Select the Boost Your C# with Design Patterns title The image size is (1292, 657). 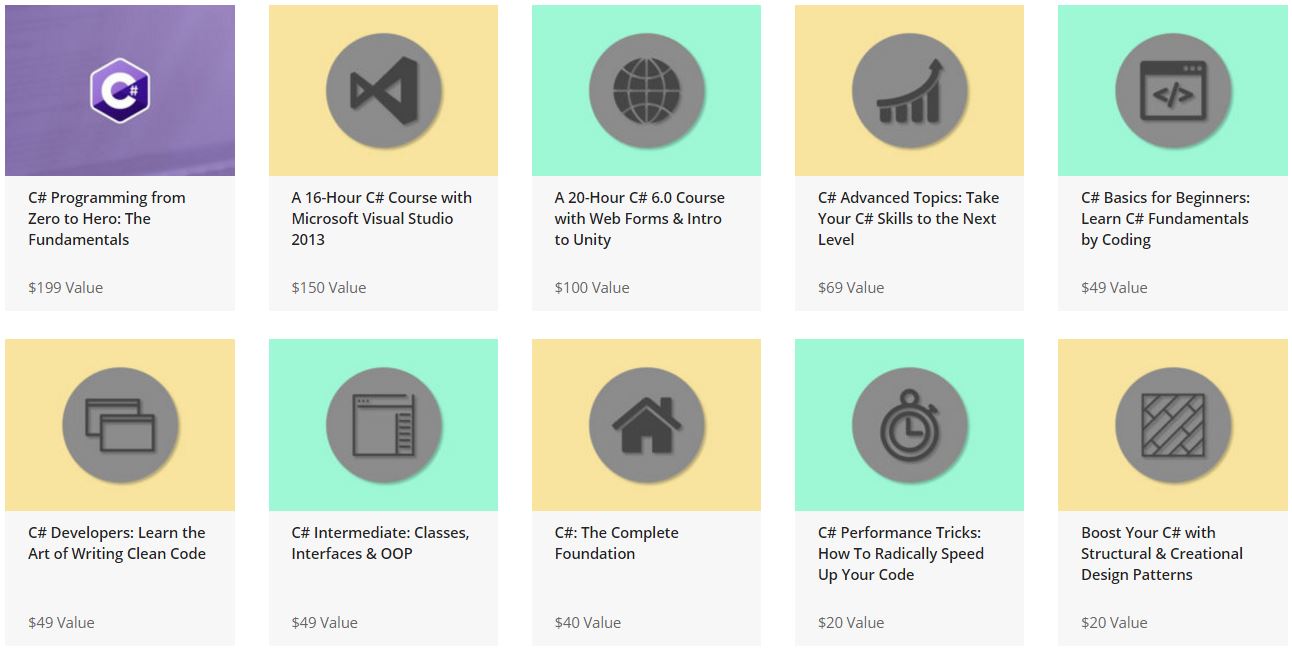pos(1160,553)
